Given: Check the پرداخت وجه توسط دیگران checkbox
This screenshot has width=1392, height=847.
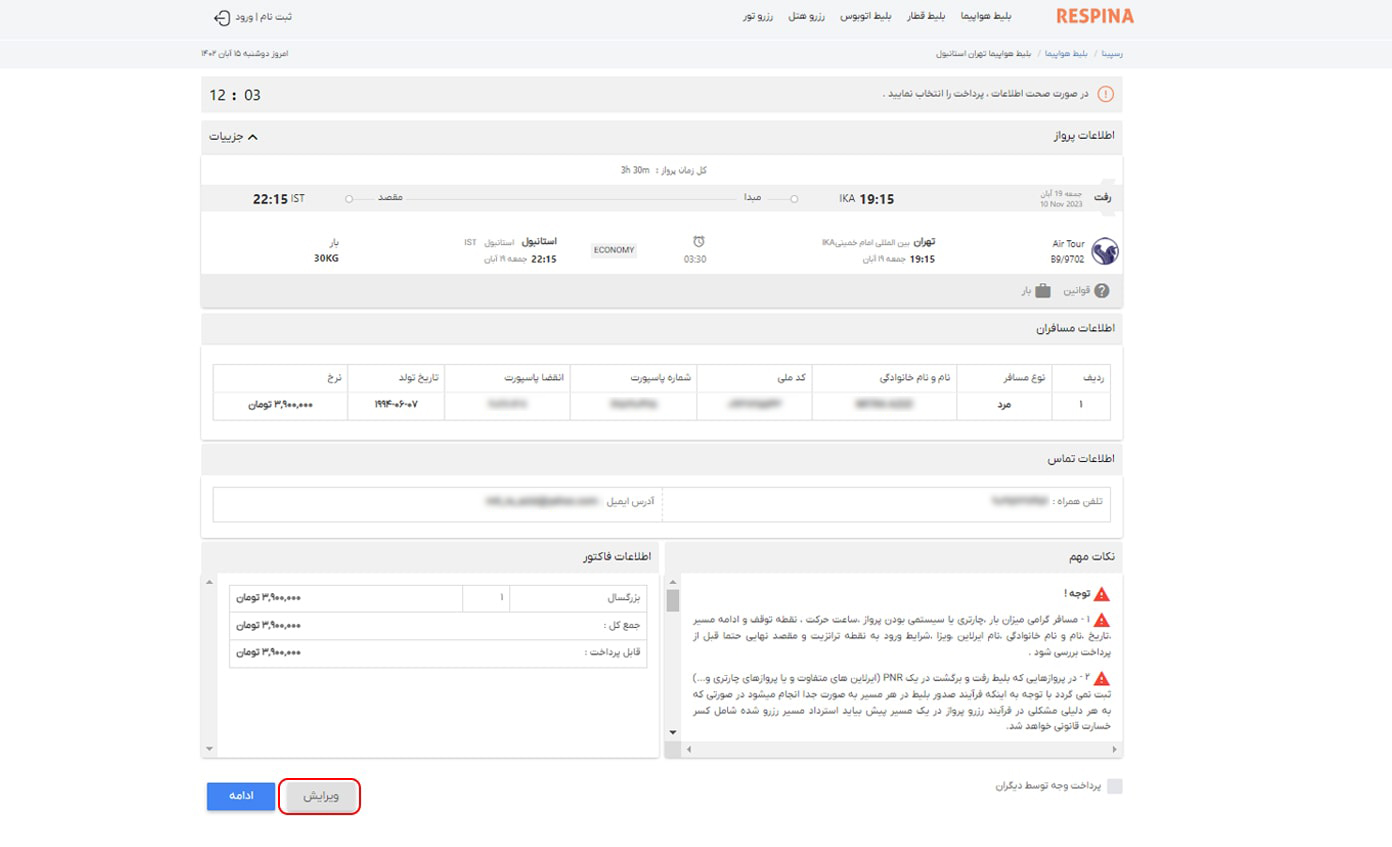Looking at the screenshot, I should pyautogui.click(x=1114, y=787).
